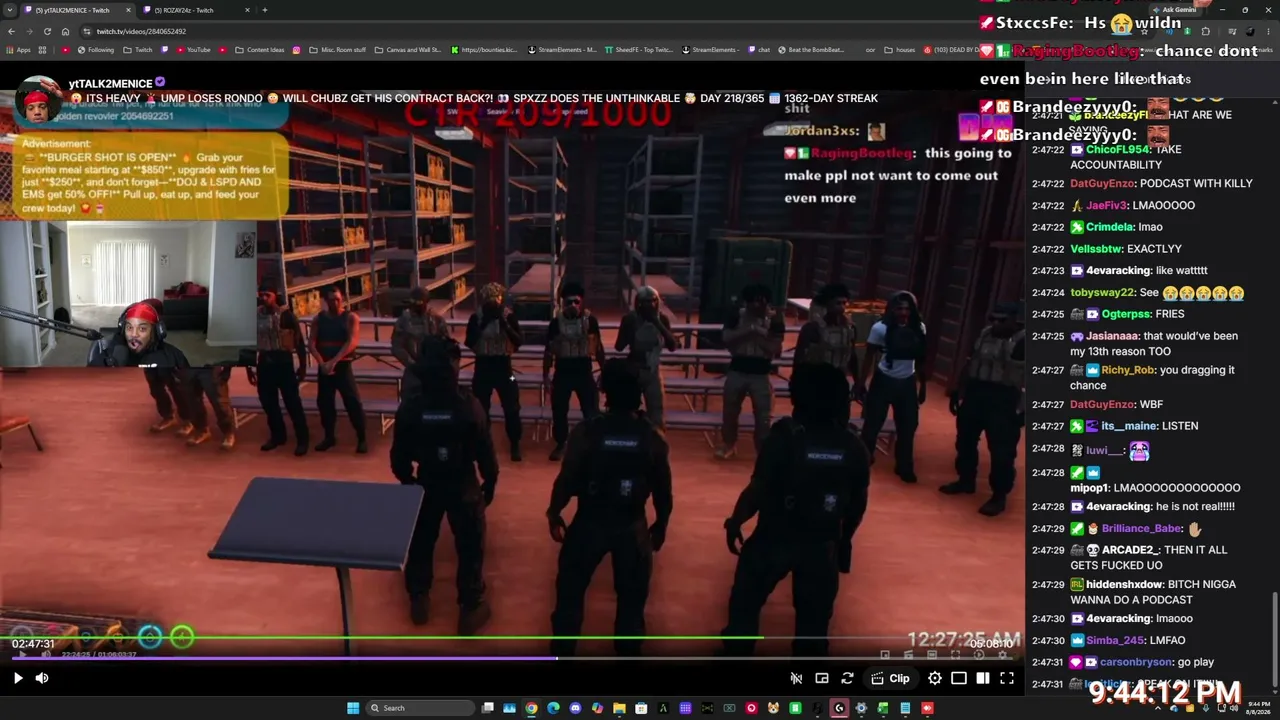Collapse chat with the side panel icon

pyautogui.click(x=983, y=678)
